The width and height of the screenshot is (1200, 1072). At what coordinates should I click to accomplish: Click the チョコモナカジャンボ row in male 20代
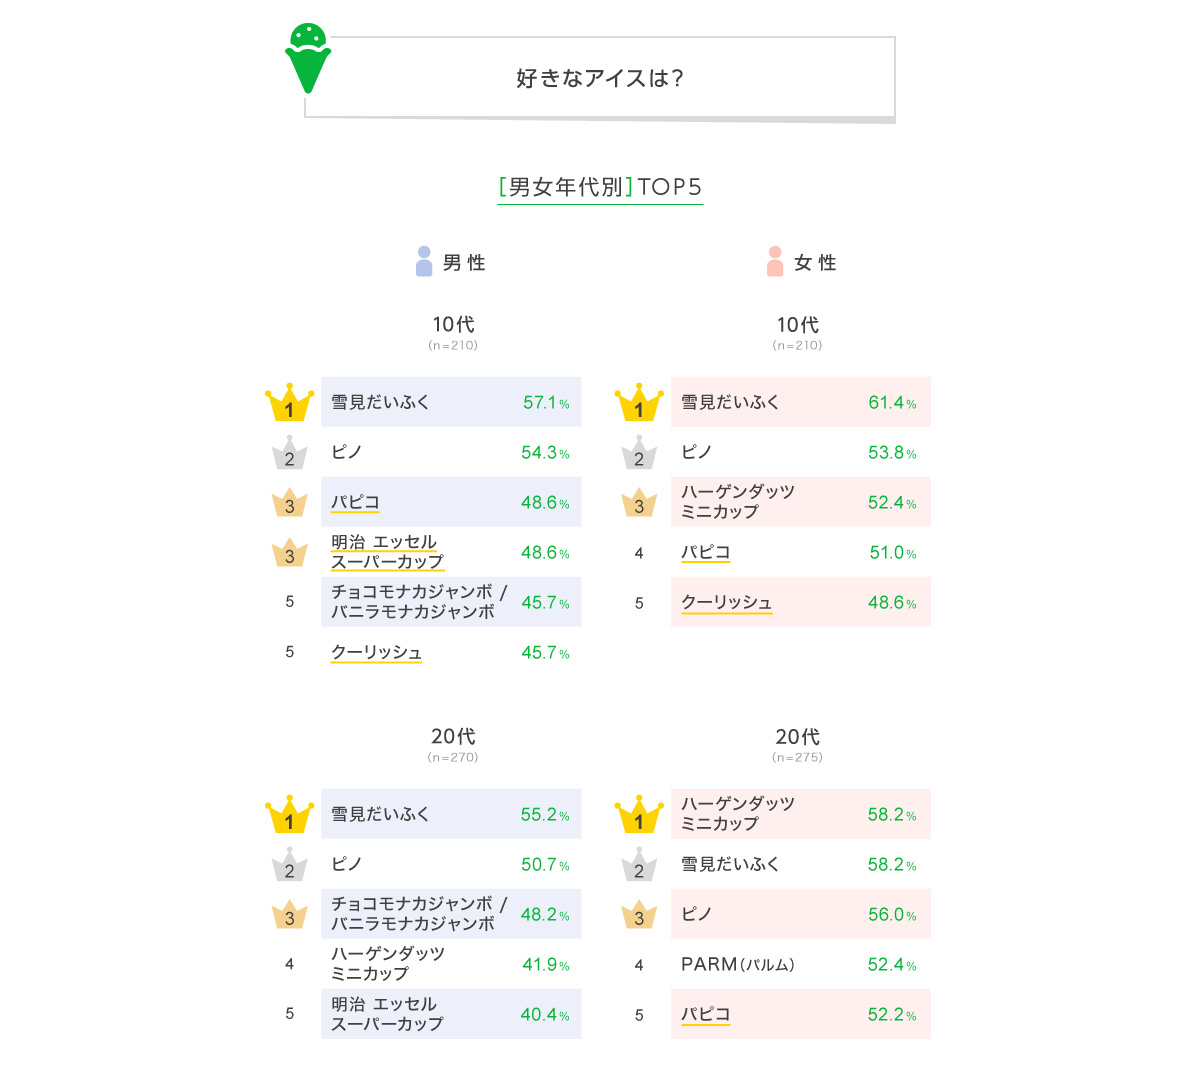pyautogui.click(x=451, y=914)
